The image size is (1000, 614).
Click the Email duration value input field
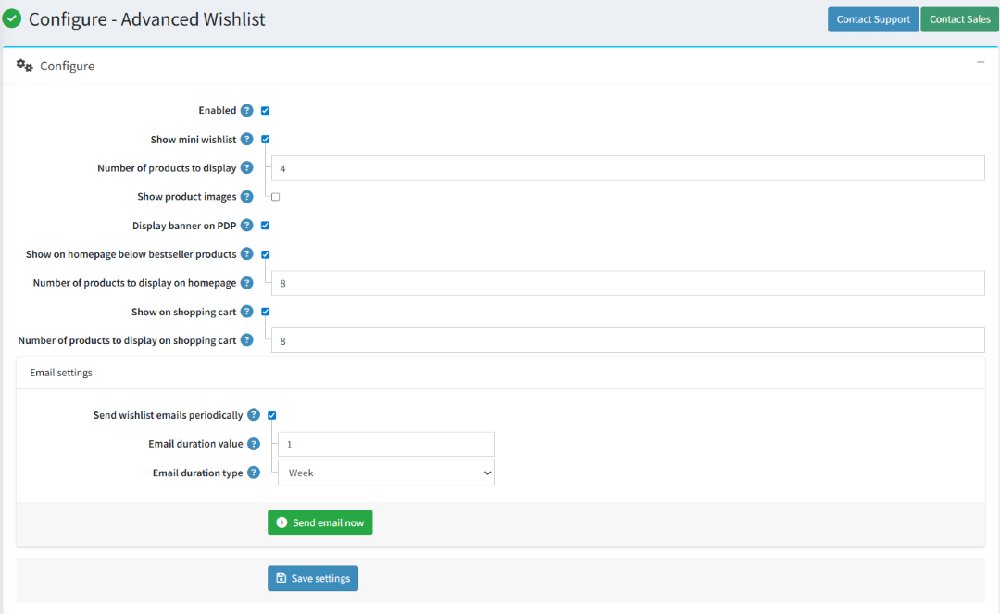coord(386,443)
